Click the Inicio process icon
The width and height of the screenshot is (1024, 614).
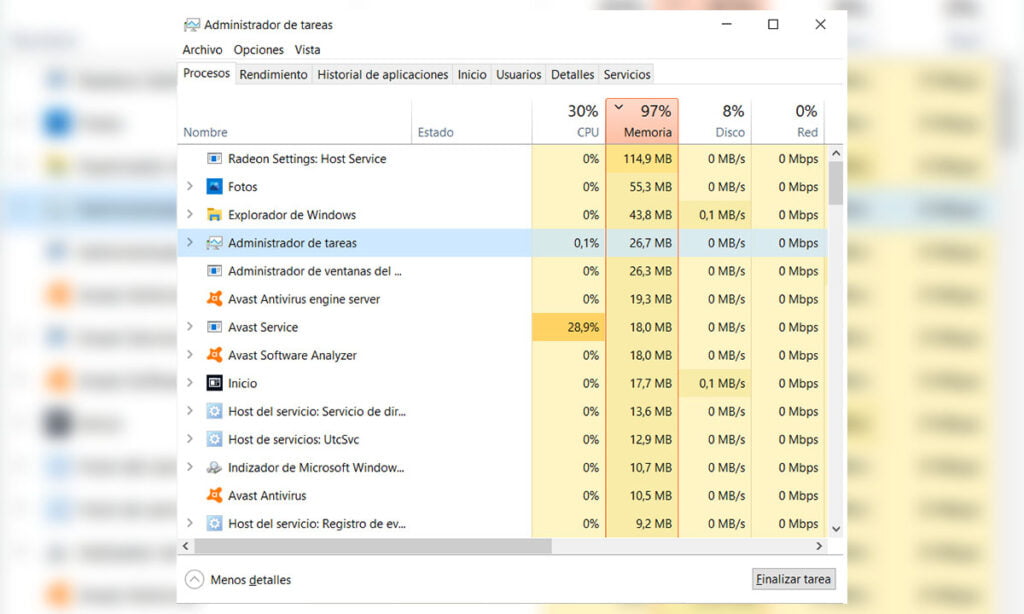214,383
